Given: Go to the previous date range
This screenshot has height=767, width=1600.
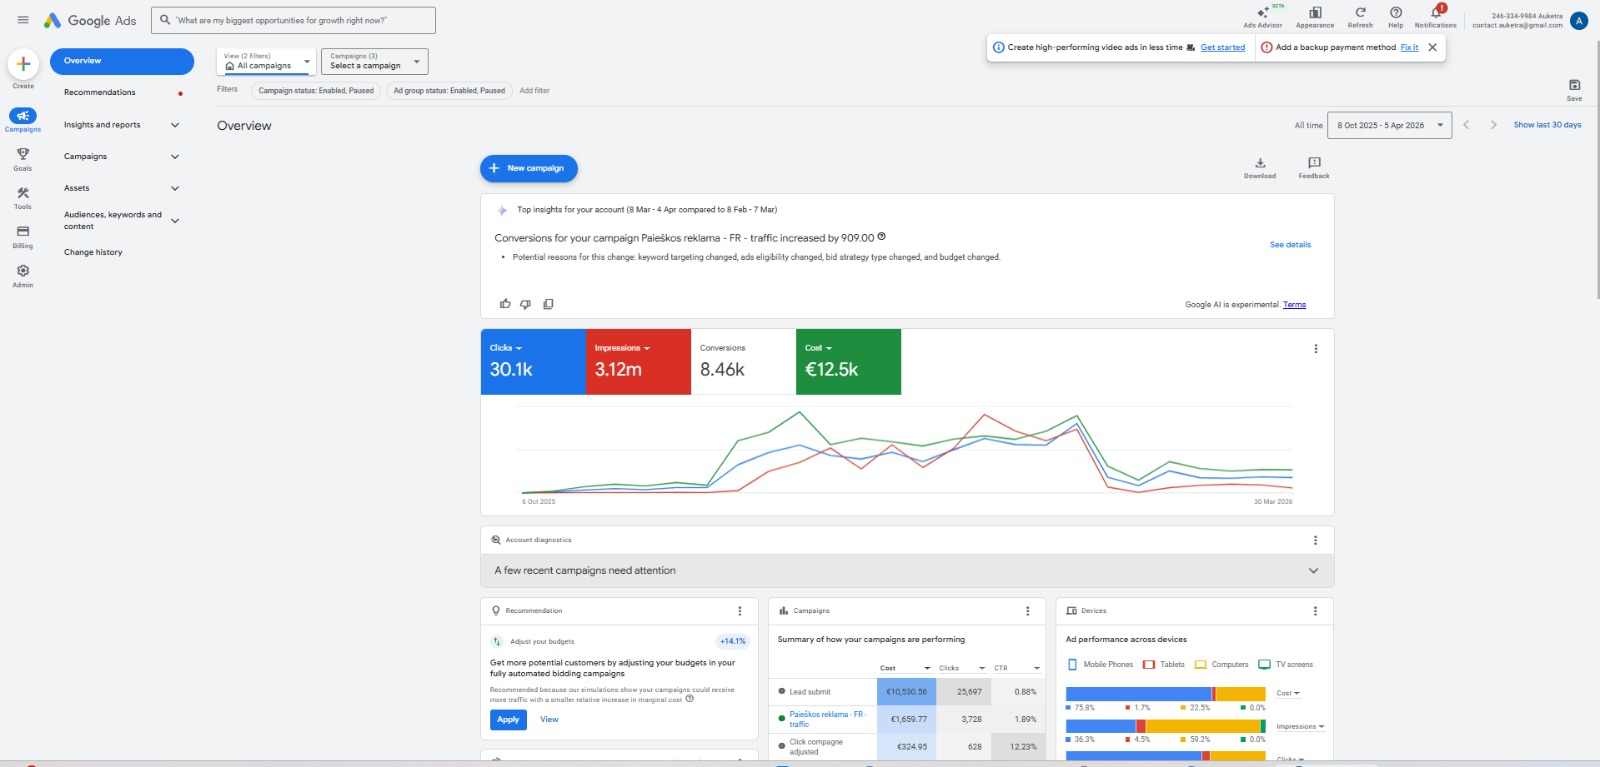Looking at the screenshot, I should 1466,125.
